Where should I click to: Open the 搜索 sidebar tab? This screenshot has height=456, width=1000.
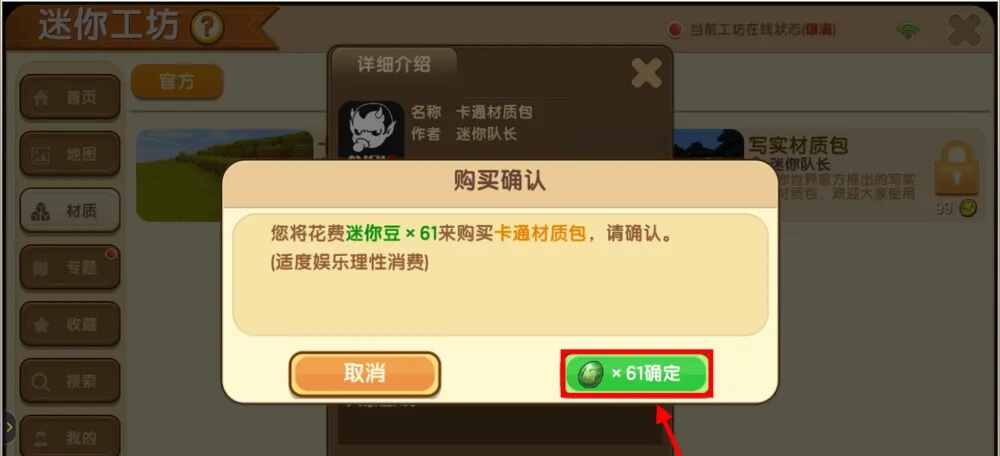(x=70, y=381)
